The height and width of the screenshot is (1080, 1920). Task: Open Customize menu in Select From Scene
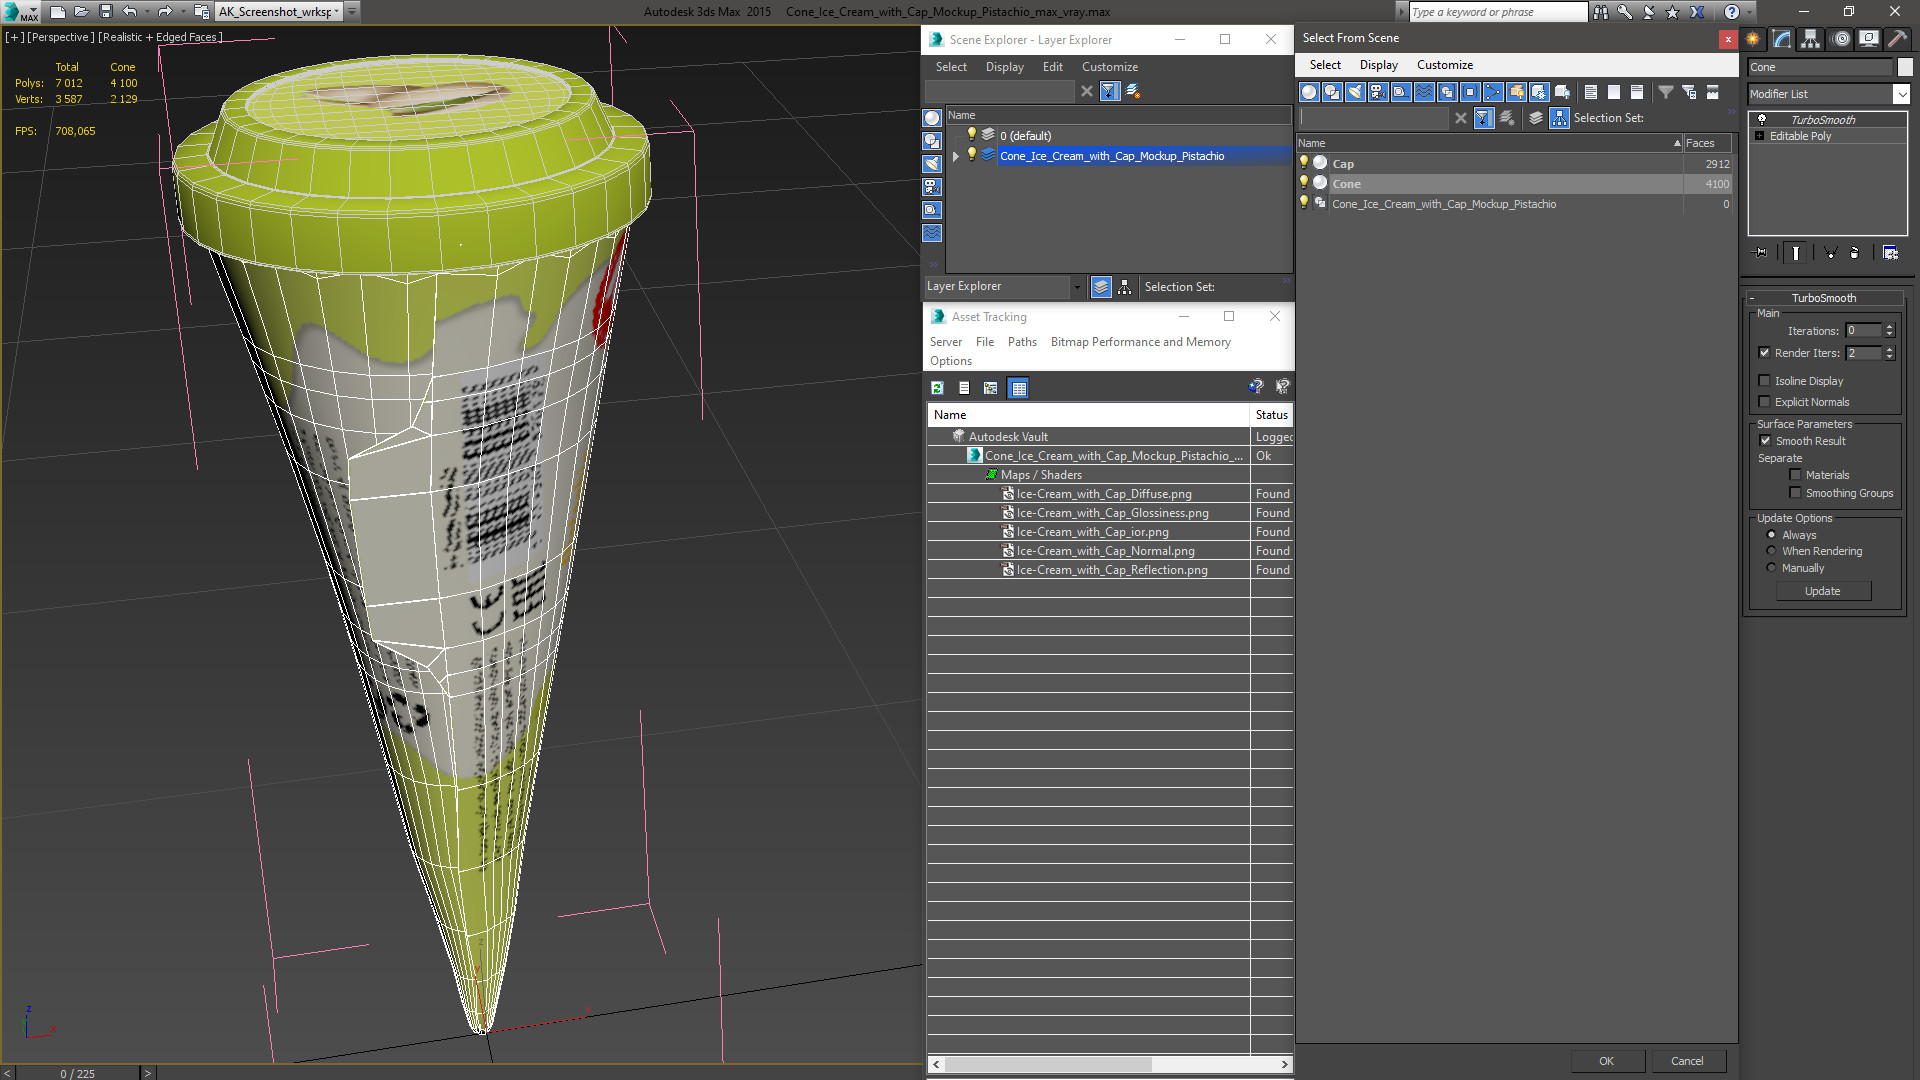coord(1444,65)
